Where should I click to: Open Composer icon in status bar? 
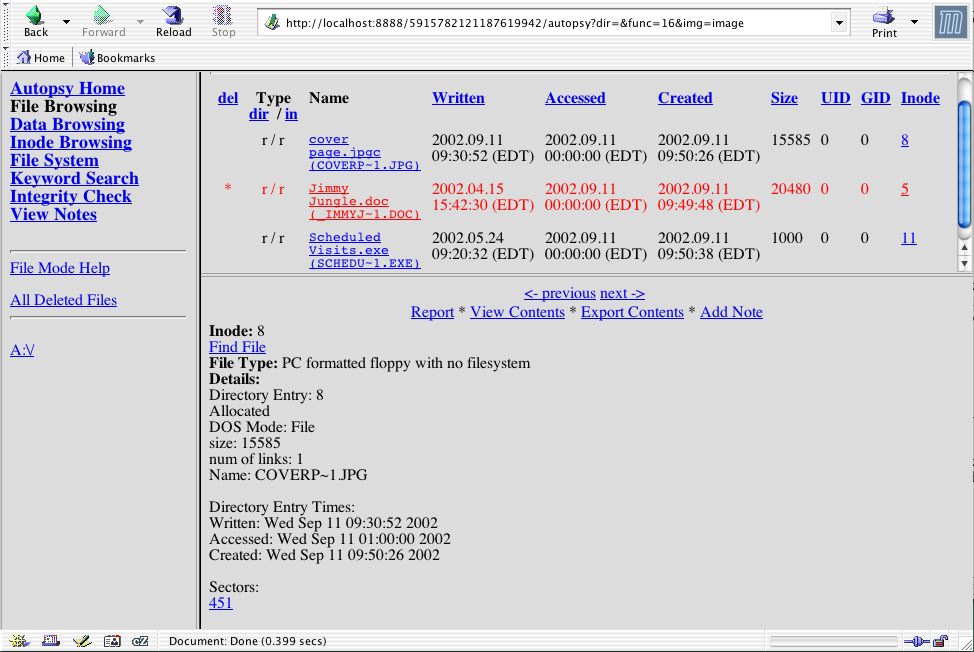tap(81, 641)
